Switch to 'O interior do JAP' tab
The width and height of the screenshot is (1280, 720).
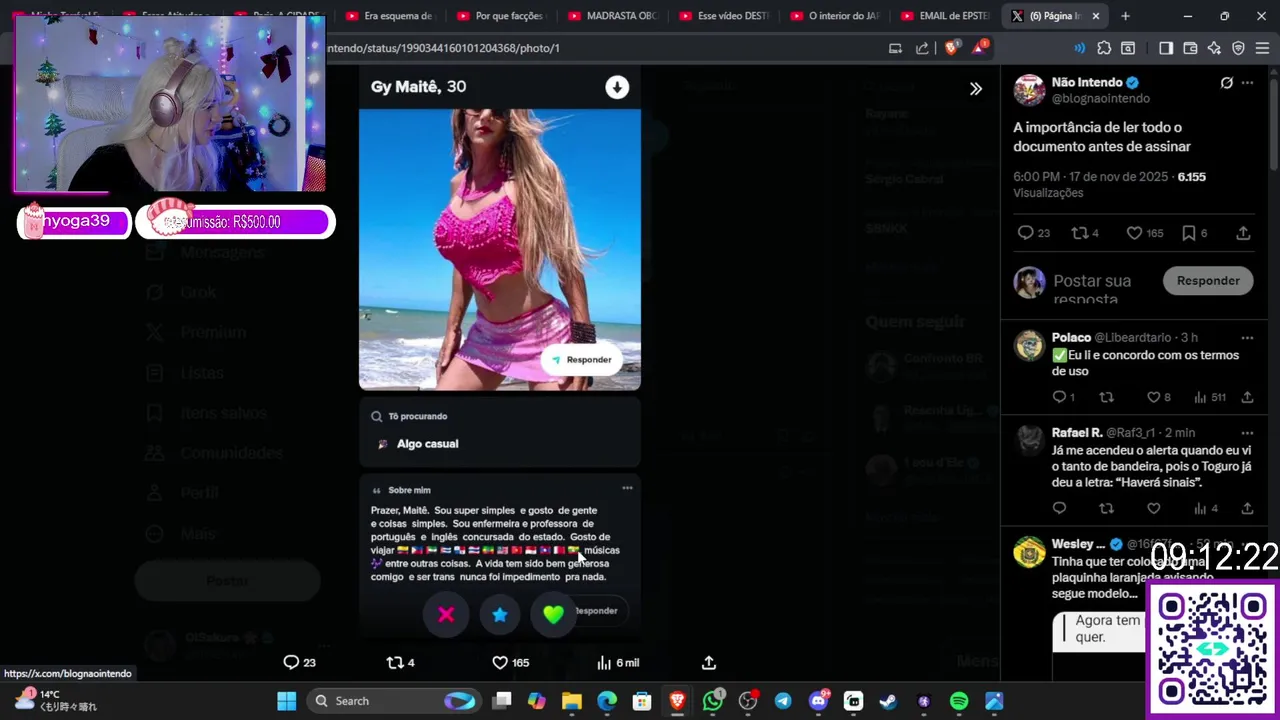[x=833, y=16]
